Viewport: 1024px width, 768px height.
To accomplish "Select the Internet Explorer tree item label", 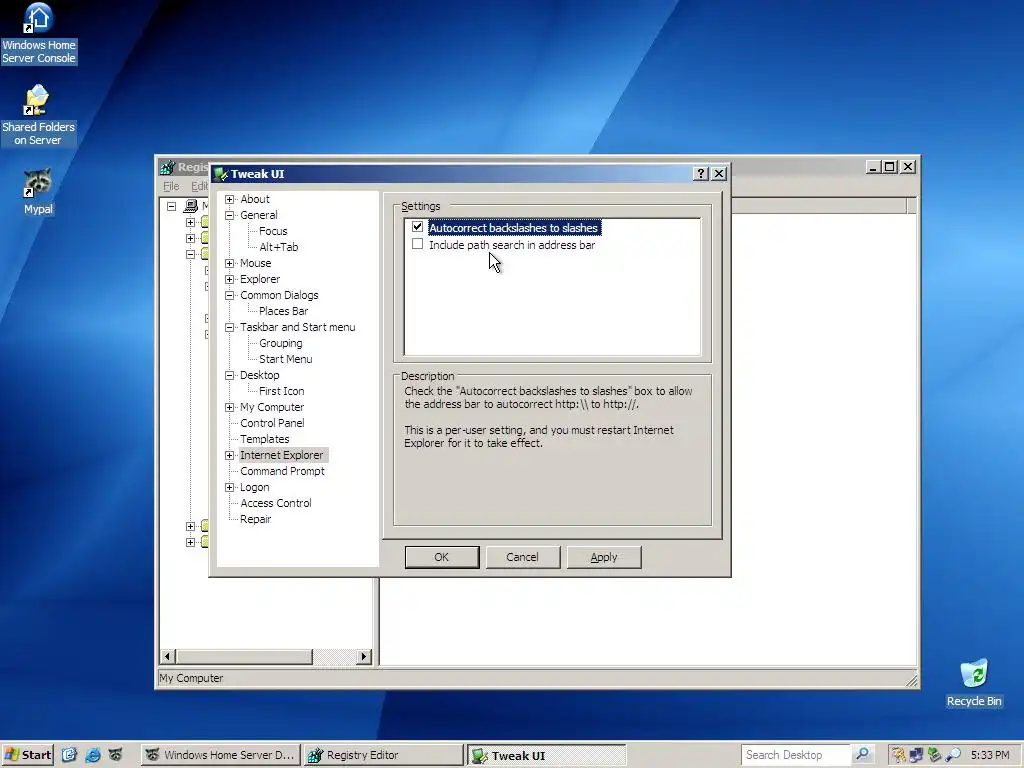I will [281, 455].
